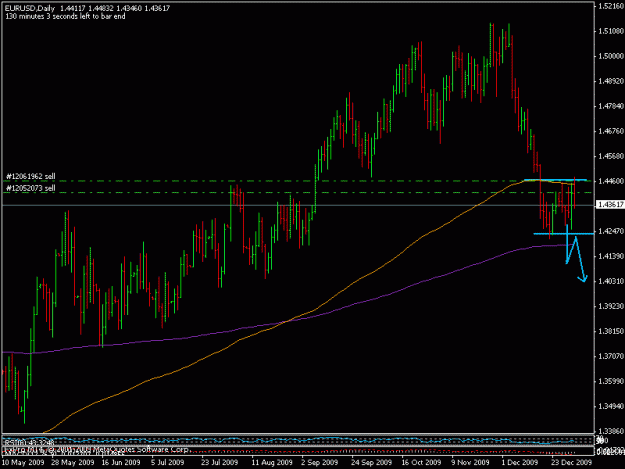
Task: Click price level 1.47840 on the axis
Action: point(611,106)
